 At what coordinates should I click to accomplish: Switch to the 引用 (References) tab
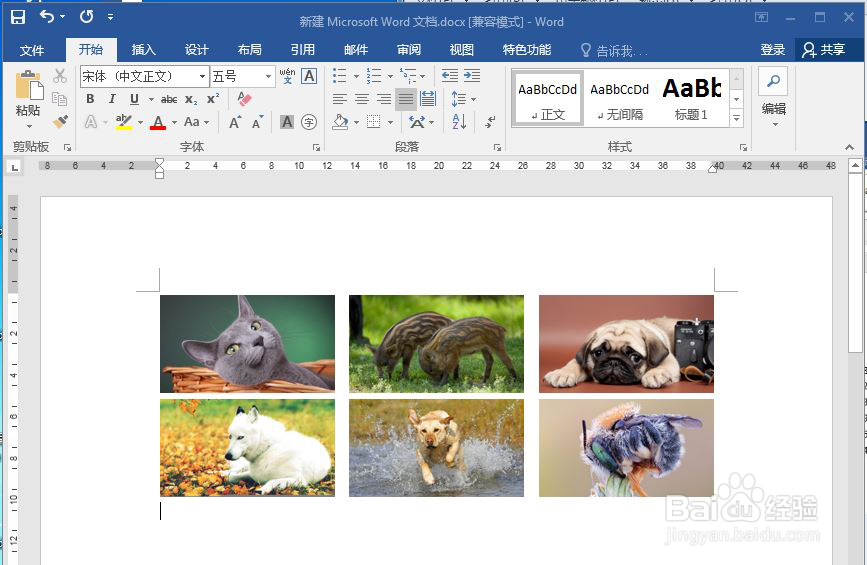(303, 50)
